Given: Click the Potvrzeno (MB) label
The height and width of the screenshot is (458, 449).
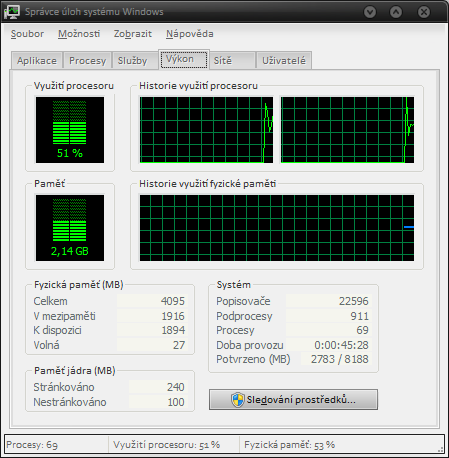Looking at the screenshot, I should [x=253, y=359].
